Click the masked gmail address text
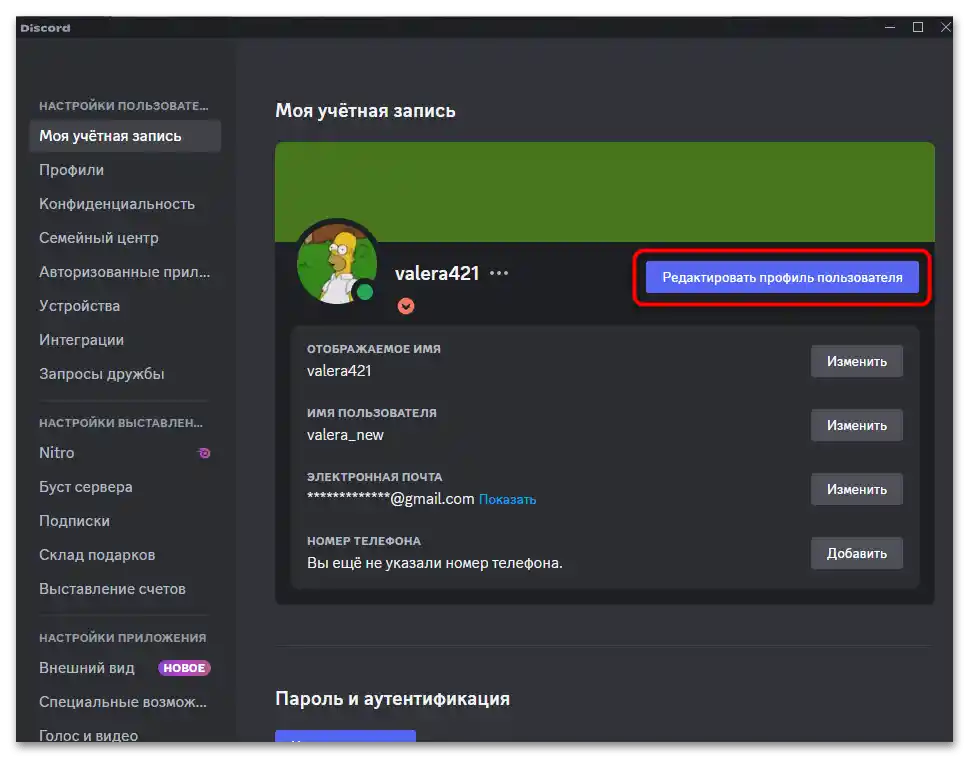This screenshot has width=969, height=758. (x=391, y=499)
